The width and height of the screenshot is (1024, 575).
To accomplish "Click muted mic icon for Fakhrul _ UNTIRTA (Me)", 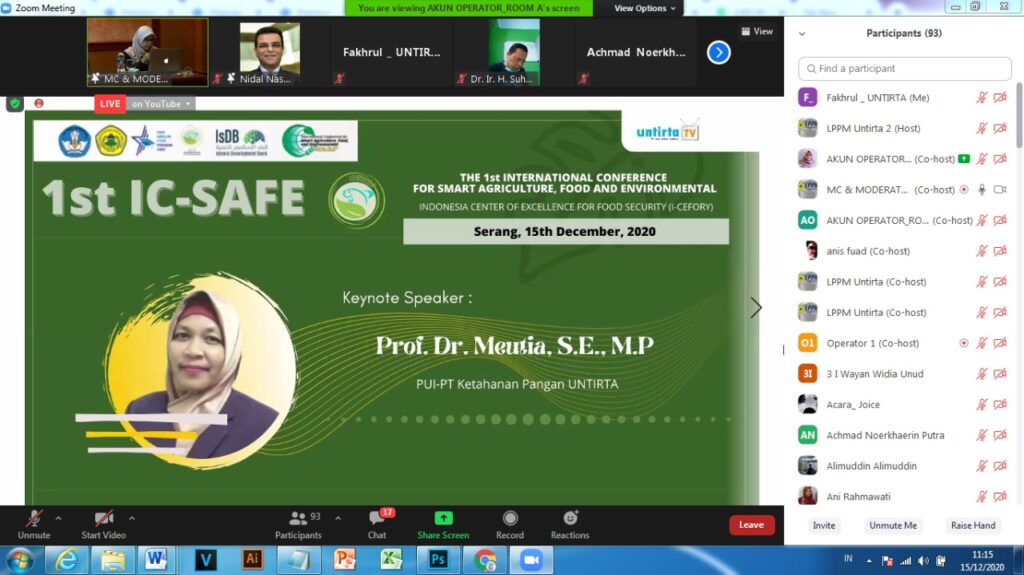I will point(982,97).
